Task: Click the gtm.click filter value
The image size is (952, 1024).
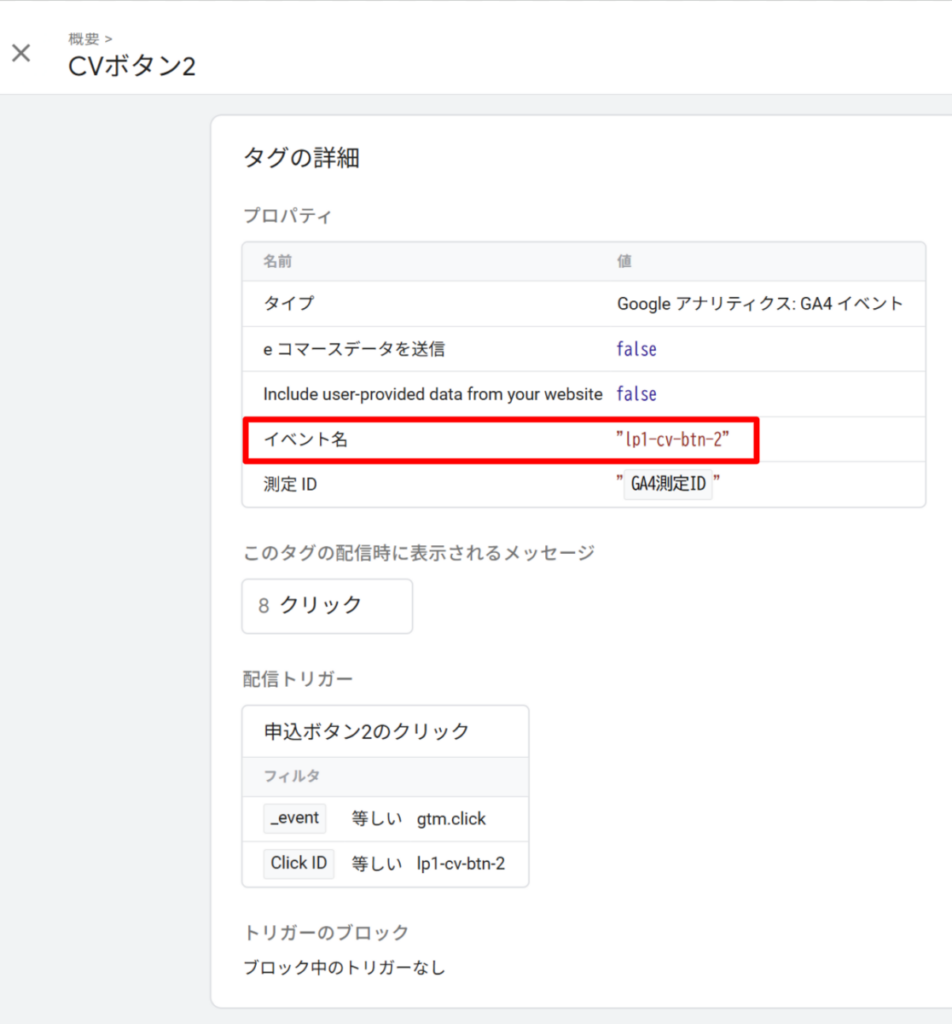Action: point(451,819)
